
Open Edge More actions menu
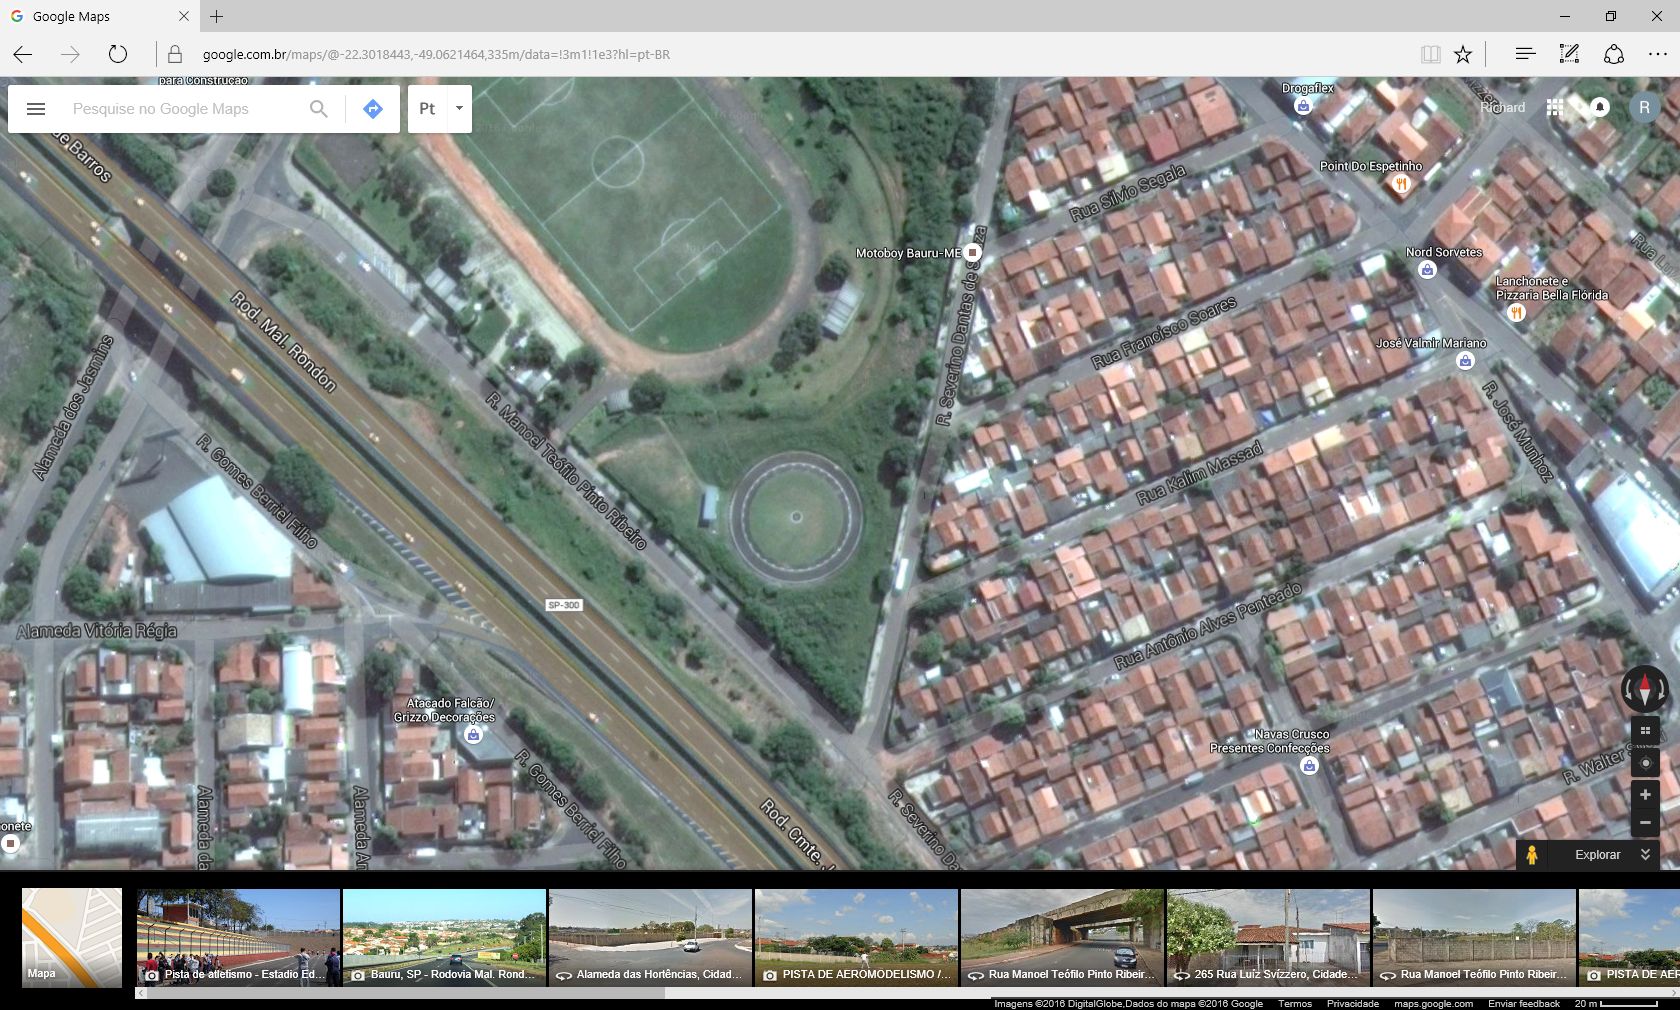click(x=1657, y=54)
